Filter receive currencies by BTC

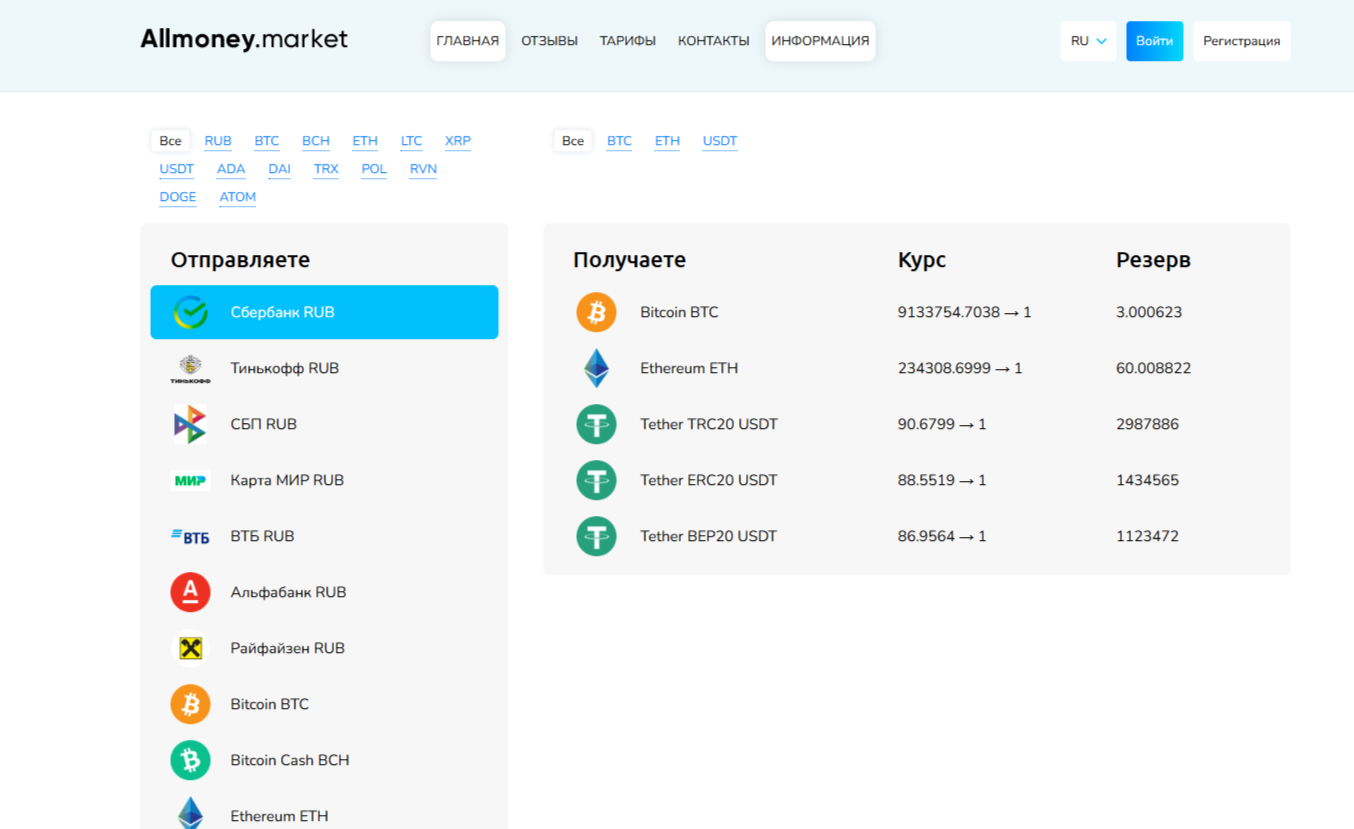pyautogui.click(x=619, y=141)
